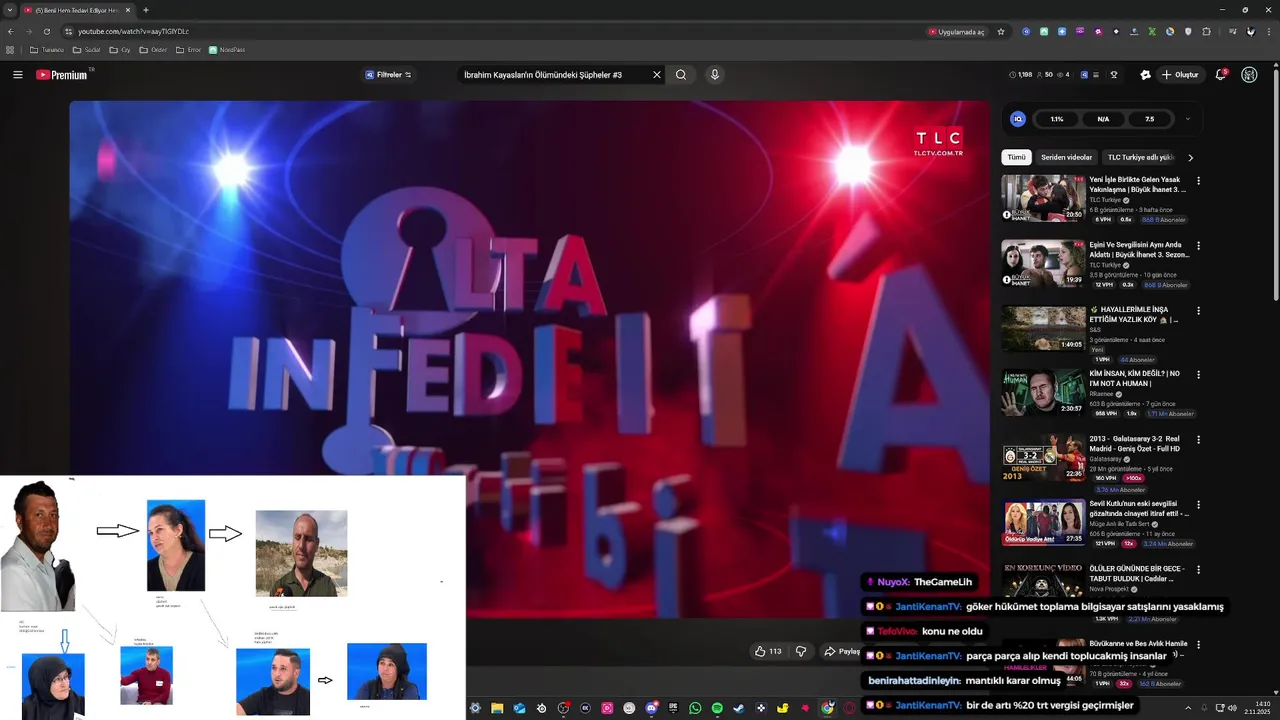Focus the YouTube search box
The height and width of the screenshot is (720, 1280).
pyautogui.click(x=555, y=75)
